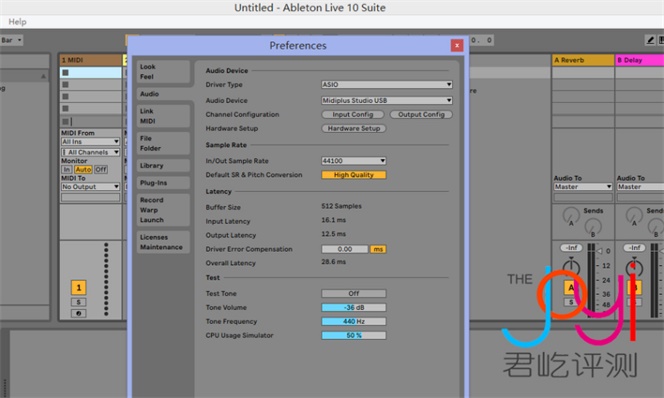Turn on the Test Tone toggle
664x398 pixels.
[354, 293]
